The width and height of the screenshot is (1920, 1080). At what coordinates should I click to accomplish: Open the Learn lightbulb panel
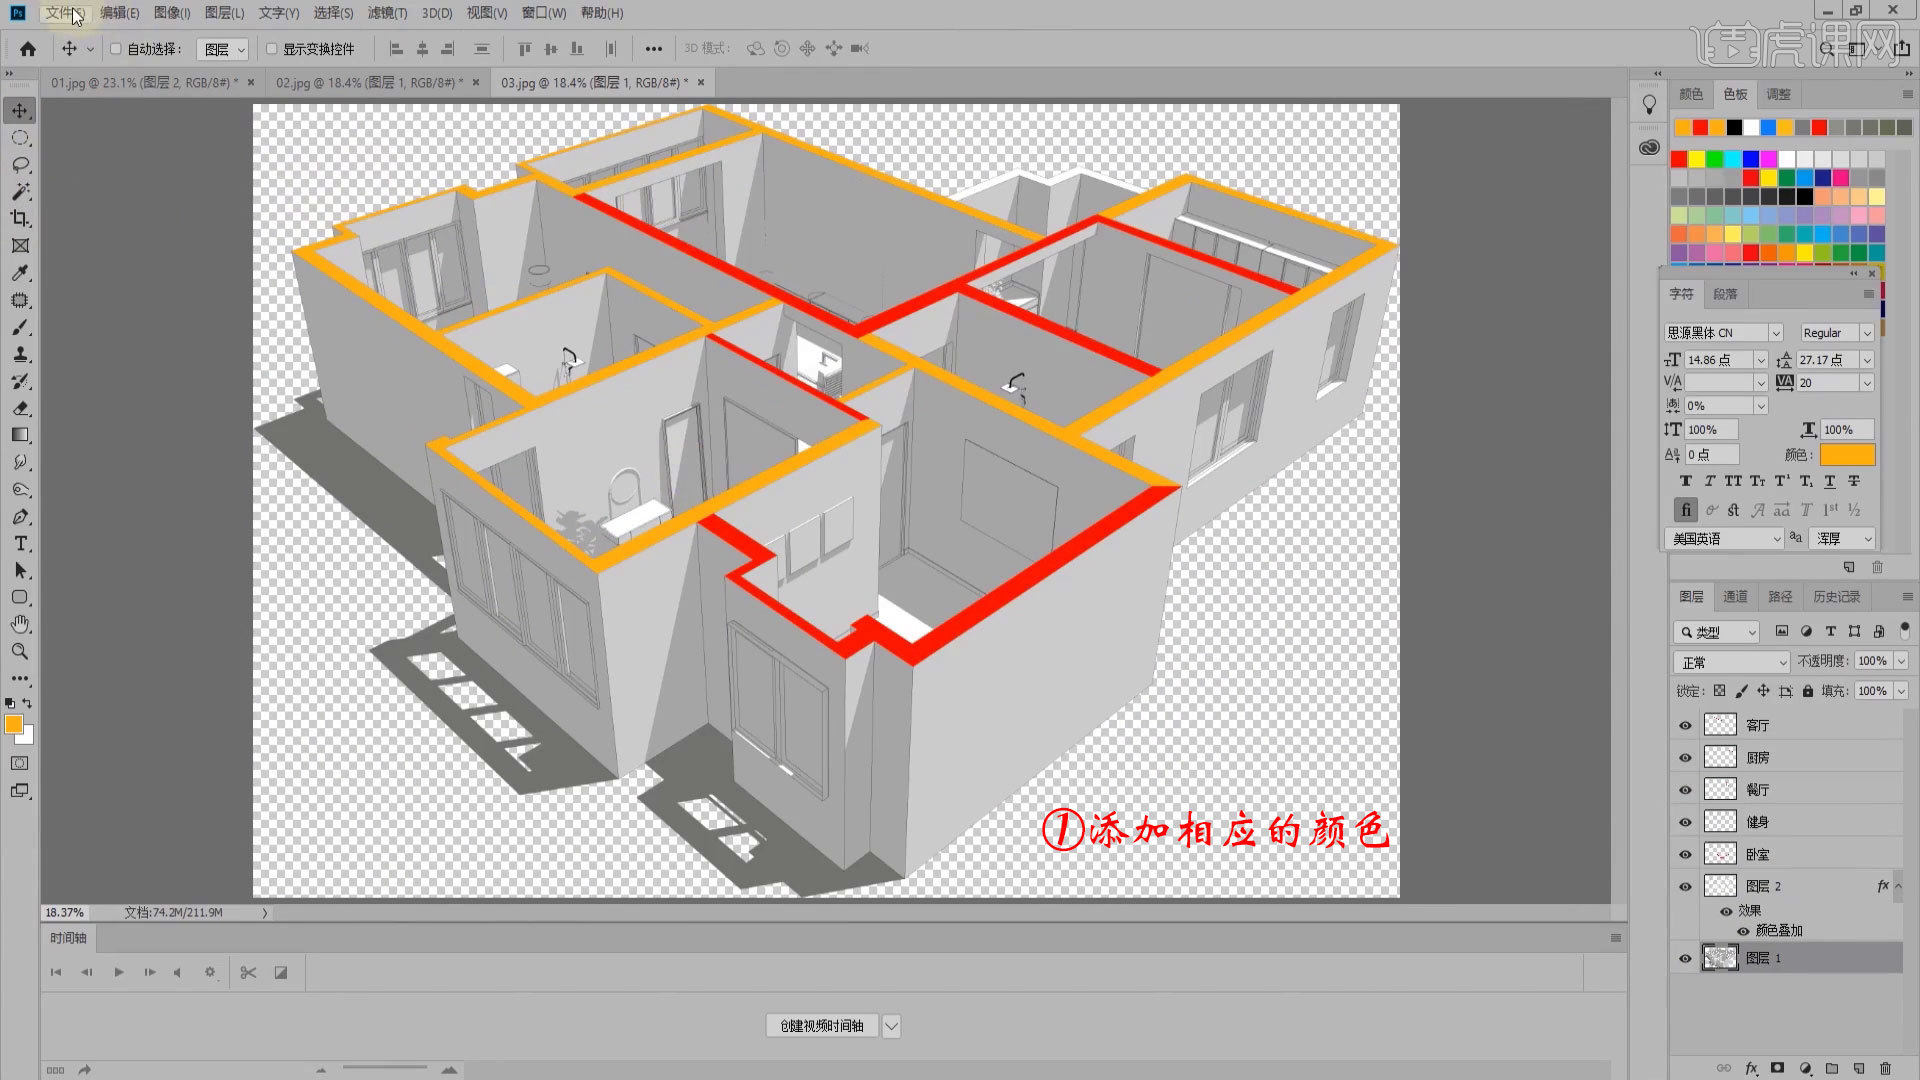click(1650, 105)
